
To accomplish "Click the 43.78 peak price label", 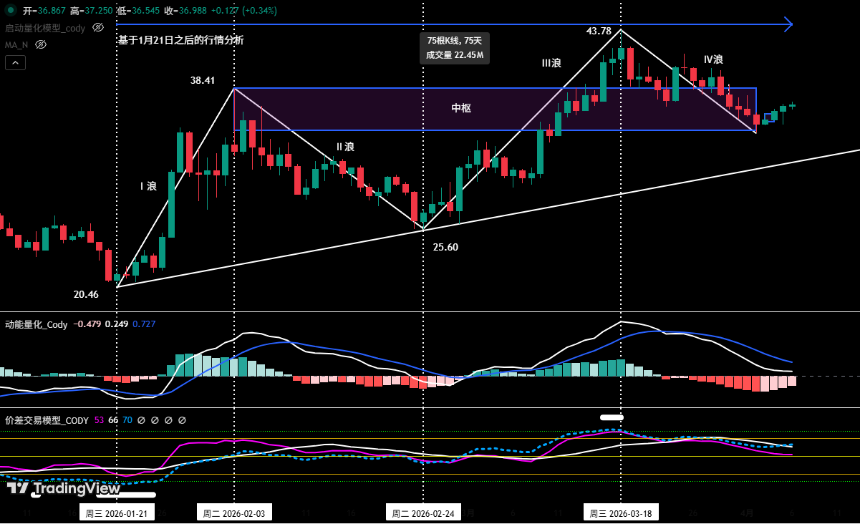I will click(598, 31).
